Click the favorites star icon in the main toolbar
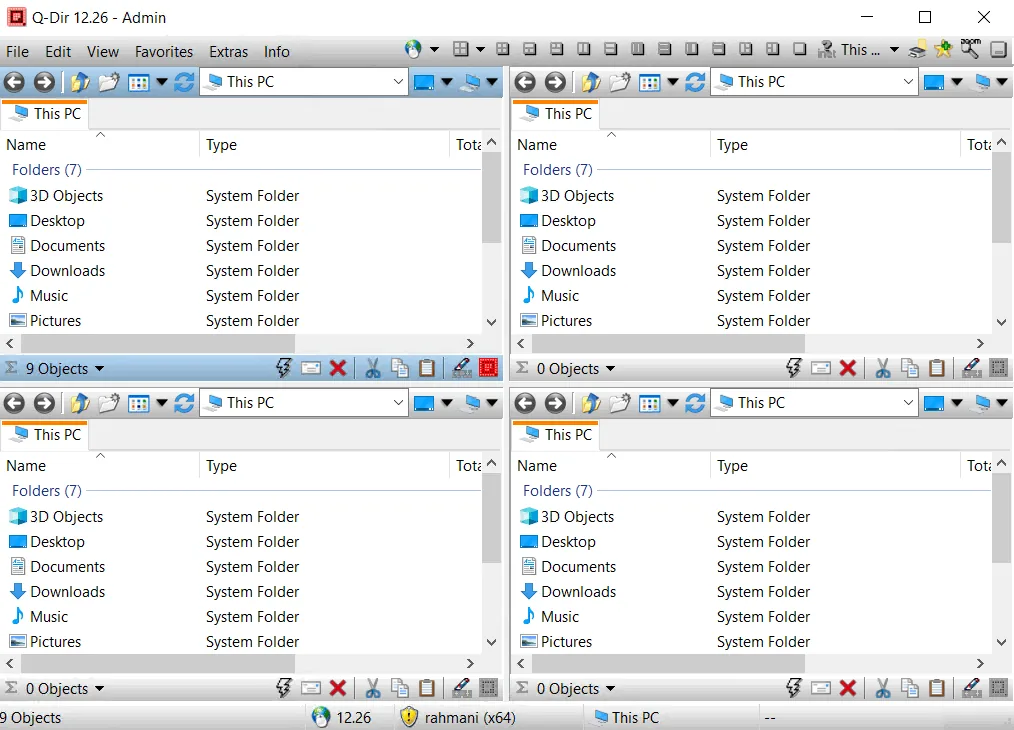This screenshot has height=730, width=1014. click(944, 49)
